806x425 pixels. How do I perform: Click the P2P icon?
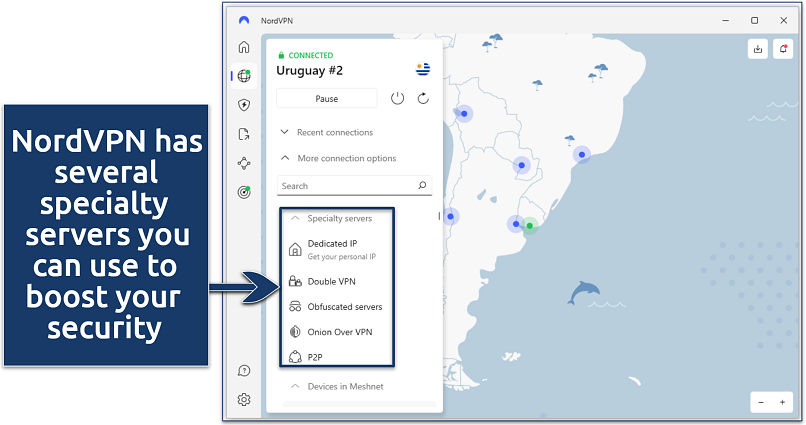[x=295, y=357]
